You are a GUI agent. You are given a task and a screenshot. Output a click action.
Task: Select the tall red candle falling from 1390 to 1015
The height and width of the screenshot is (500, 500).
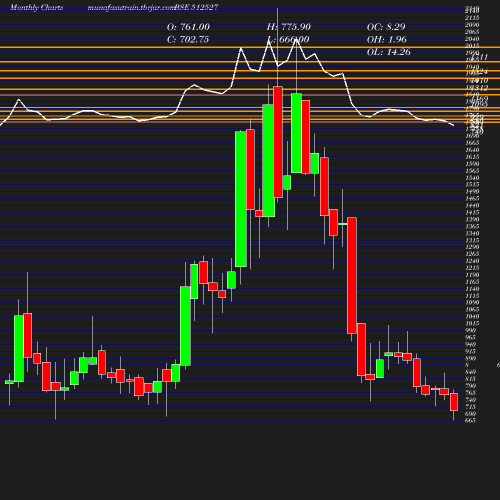click(352, 275)
